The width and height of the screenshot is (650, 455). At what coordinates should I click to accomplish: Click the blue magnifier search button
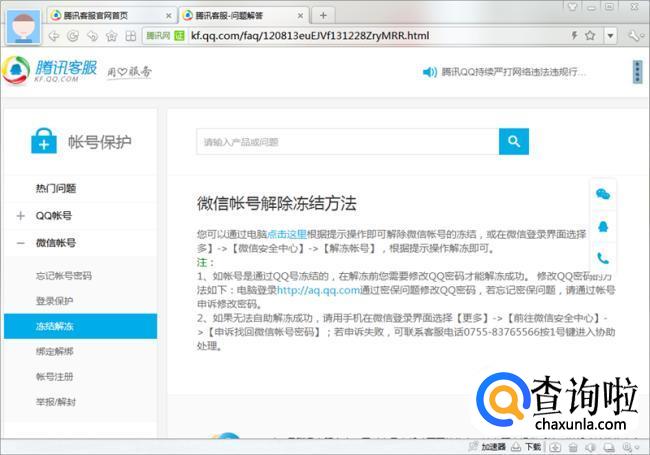click(514, 142)
